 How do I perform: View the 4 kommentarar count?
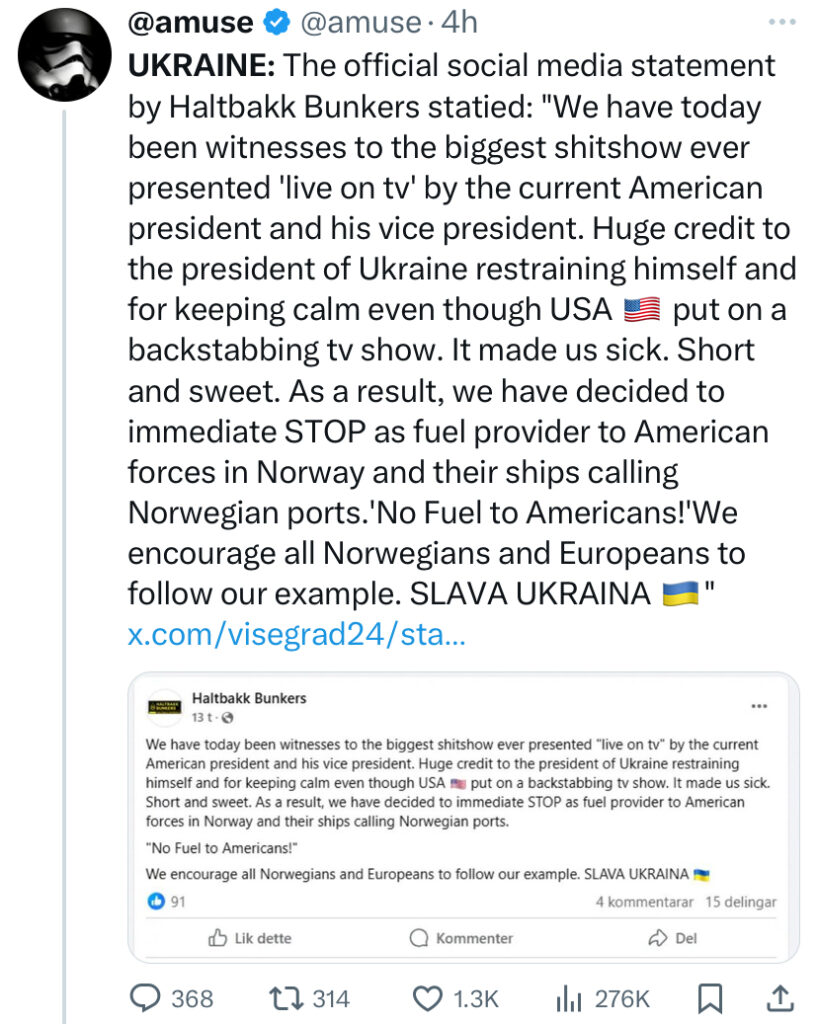click(644, 901)
